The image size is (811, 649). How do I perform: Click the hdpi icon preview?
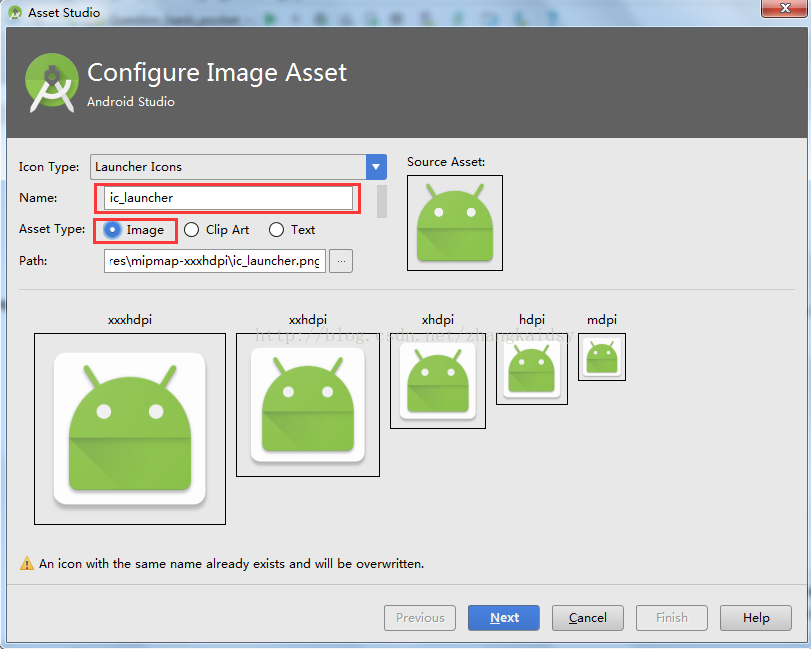coord(532,369)
